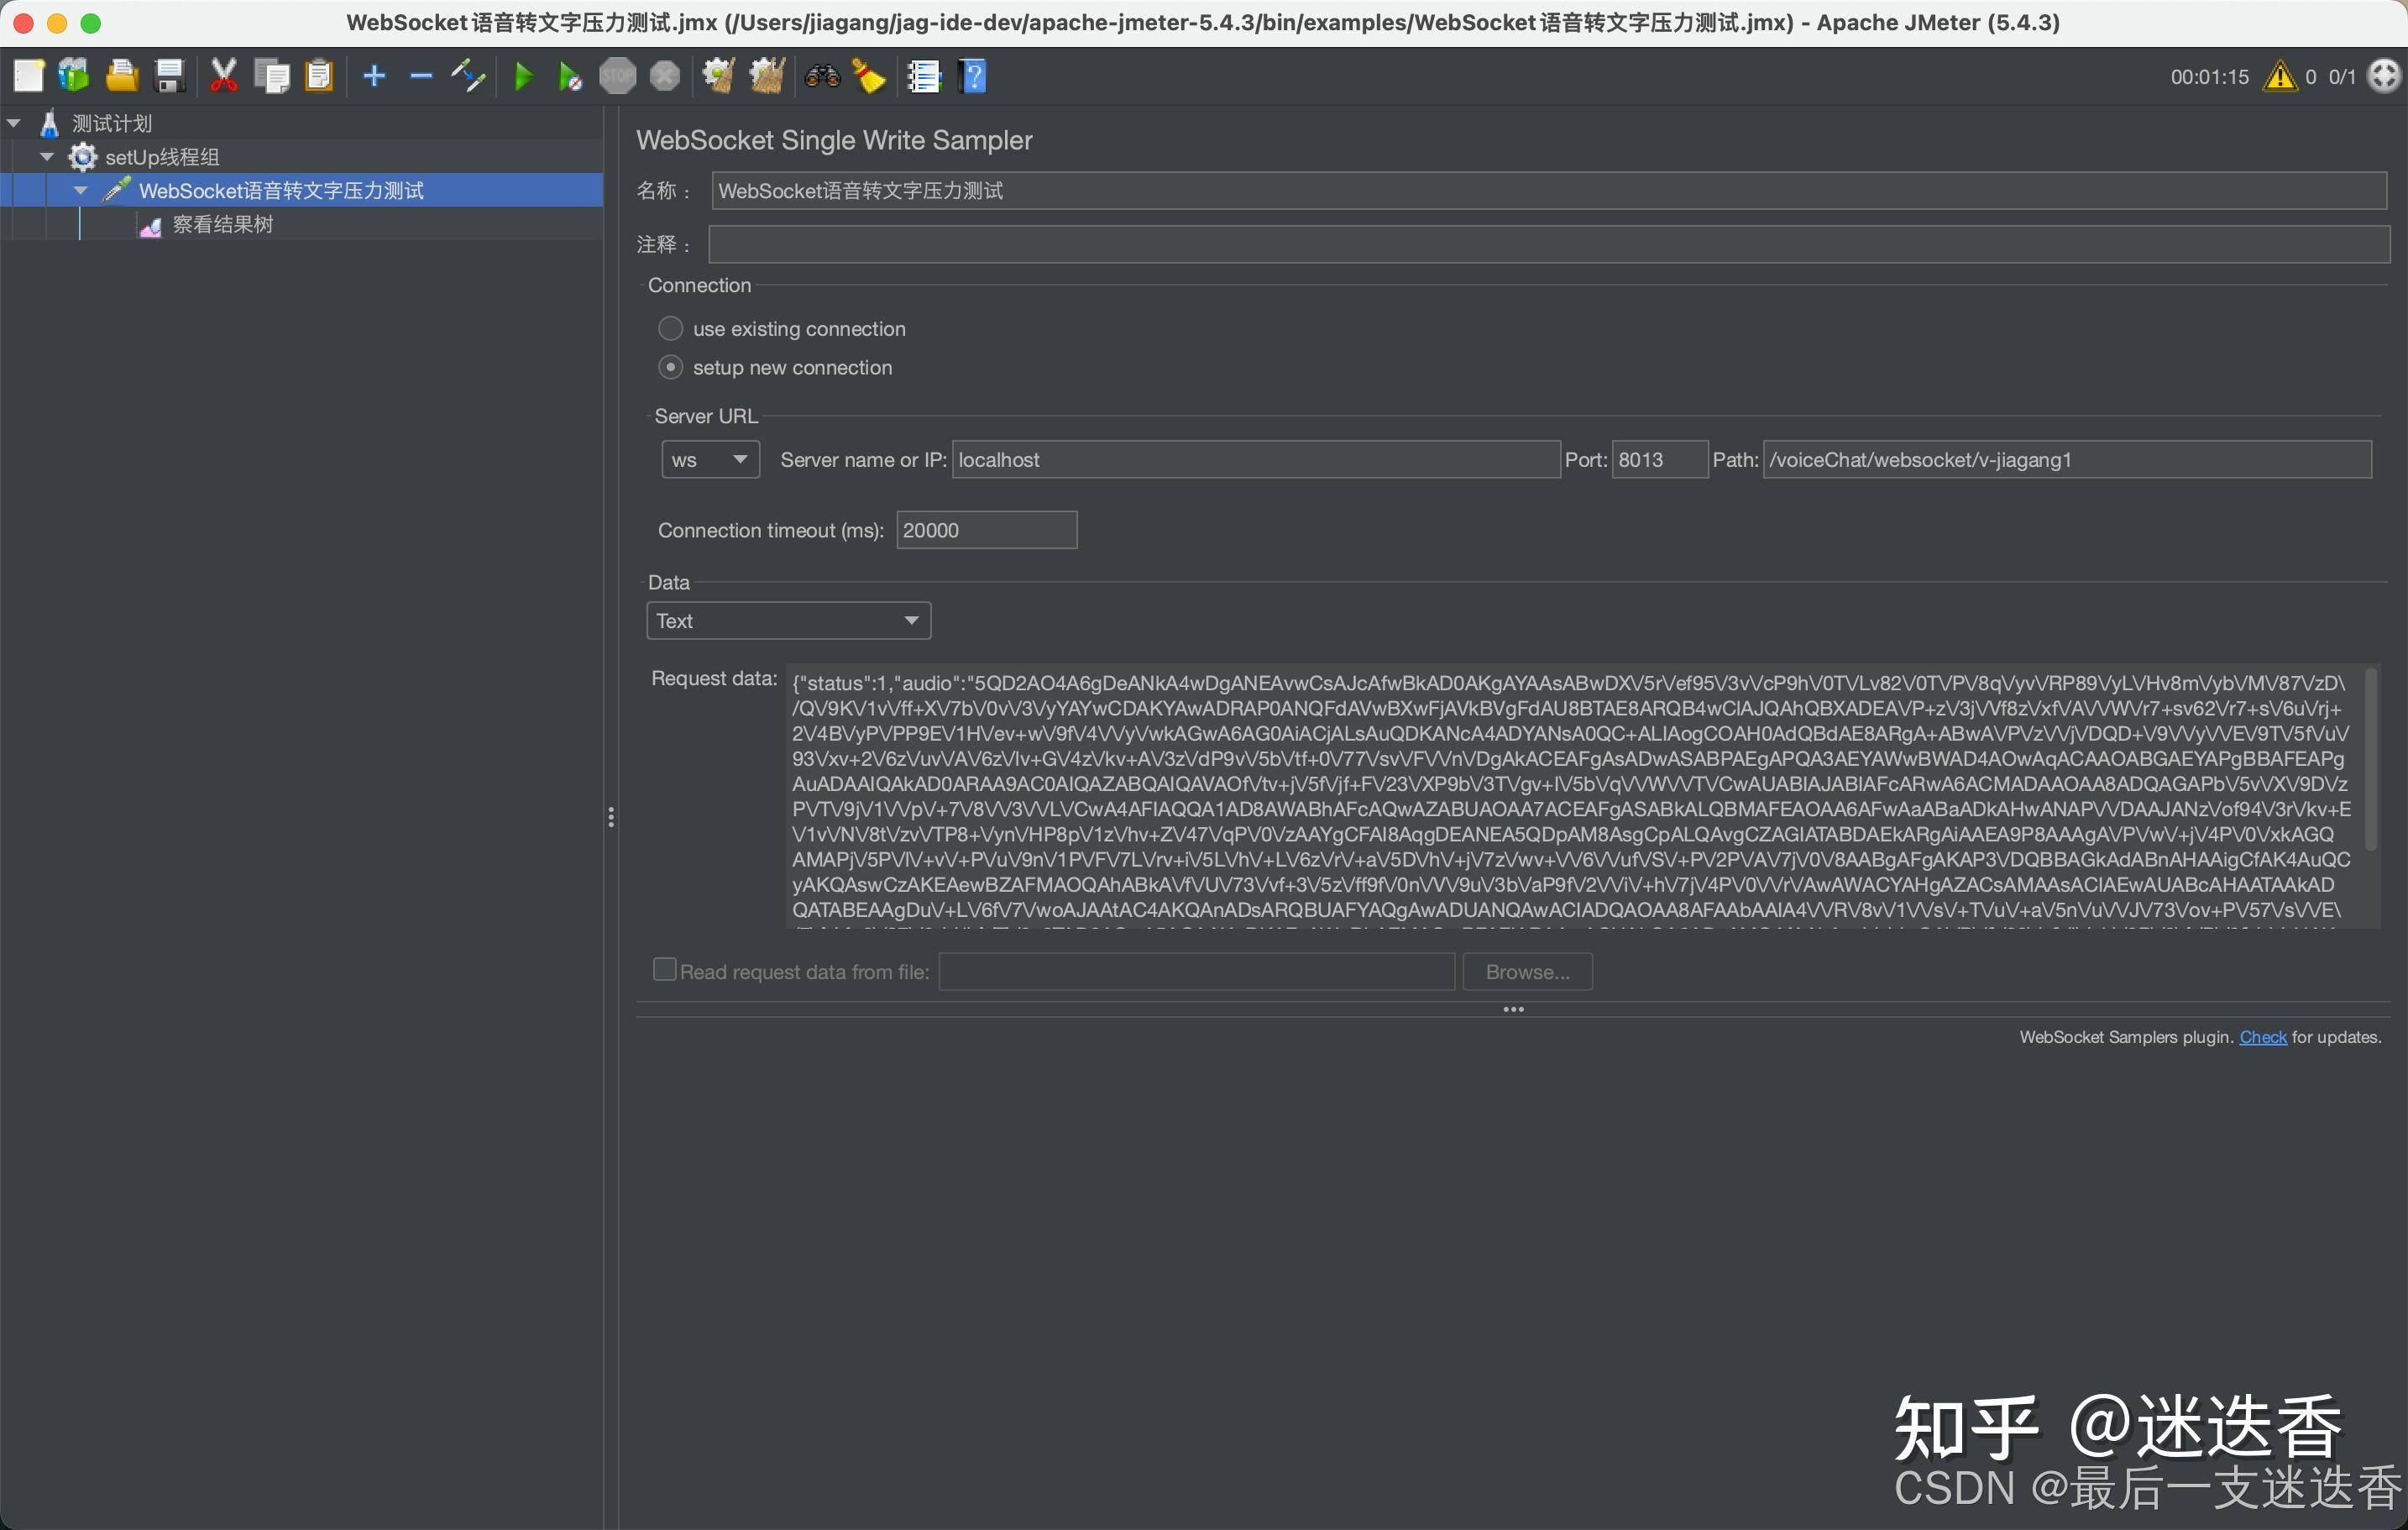The width and height of the screenshot is (2408, 1530).
Task: Select WebSocket语音转文字压力测试 sampler node
Action: coord(281,191)
